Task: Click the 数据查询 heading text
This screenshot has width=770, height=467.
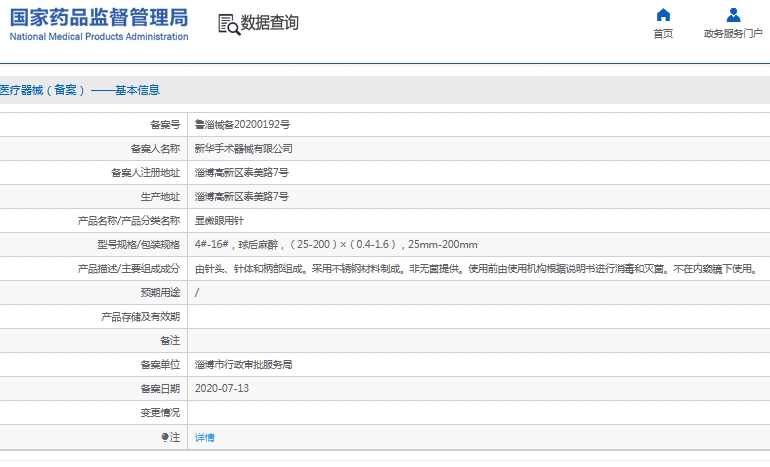Action: (x=269, y=23)
